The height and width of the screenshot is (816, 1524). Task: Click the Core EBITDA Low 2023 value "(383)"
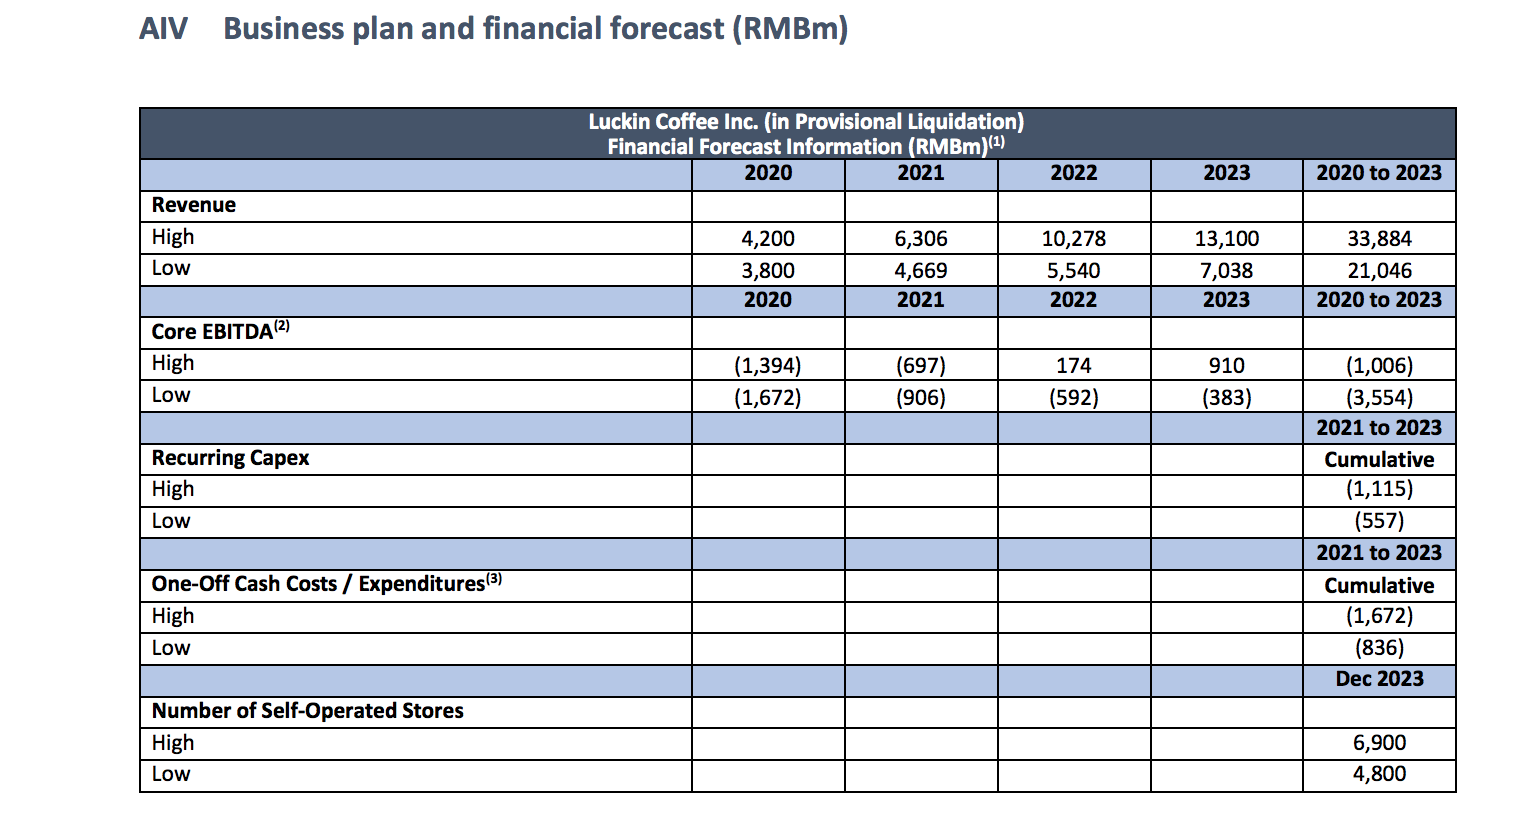[1227, 398]
